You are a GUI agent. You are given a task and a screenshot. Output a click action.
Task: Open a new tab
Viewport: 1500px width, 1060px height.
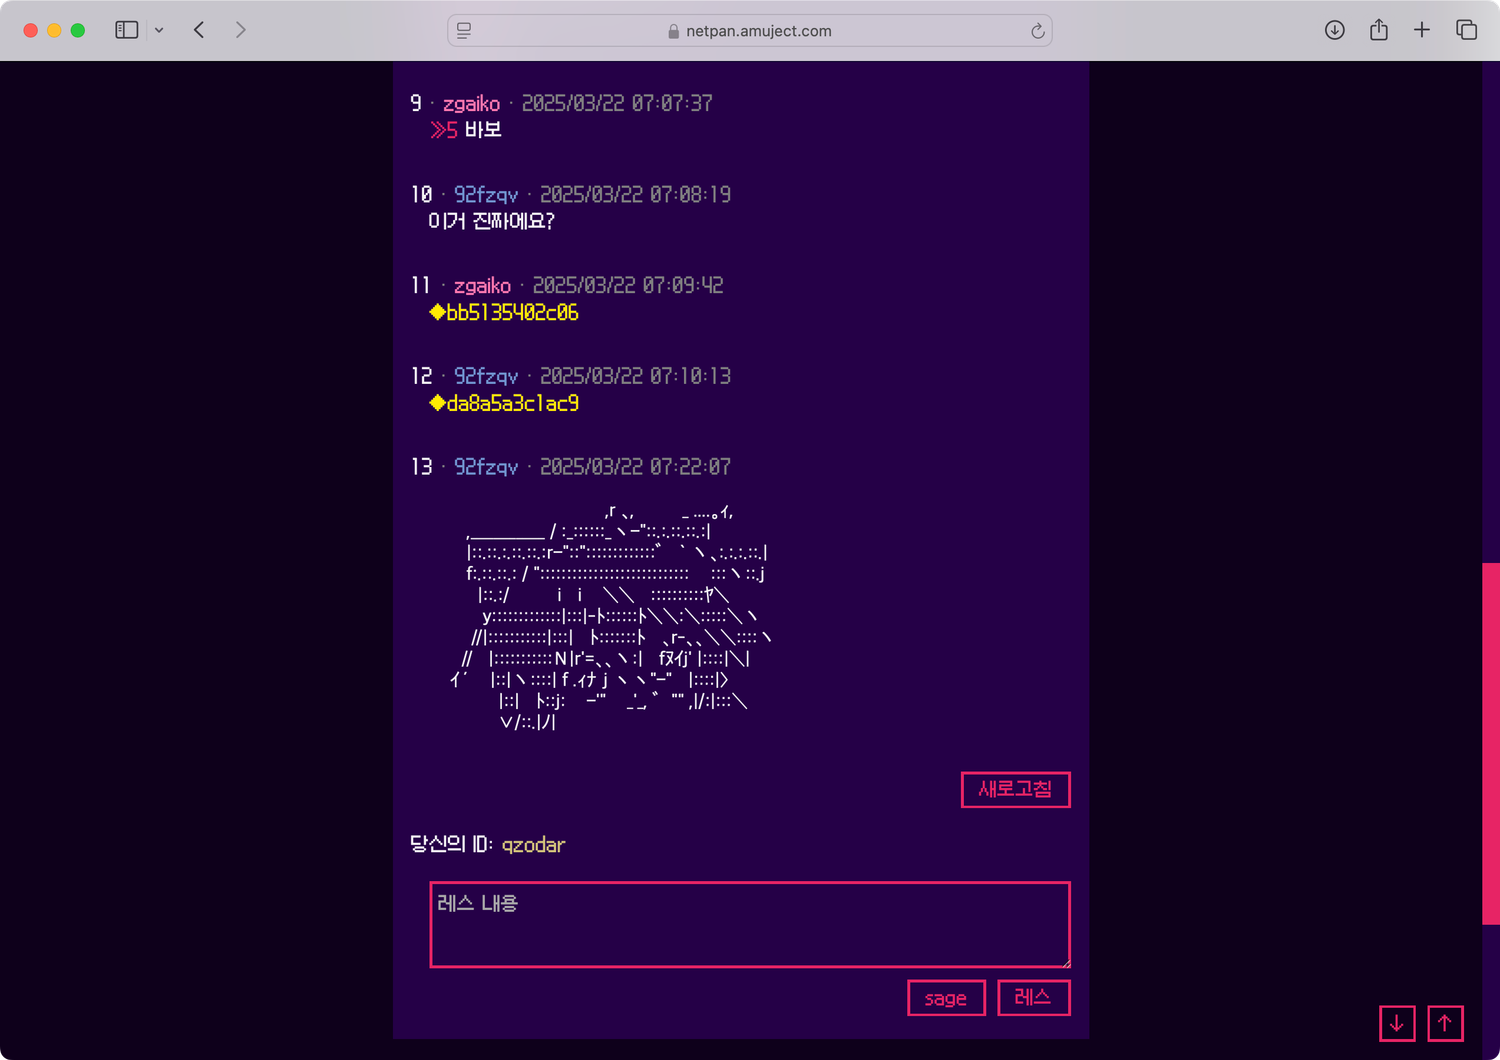(1422, 30)
